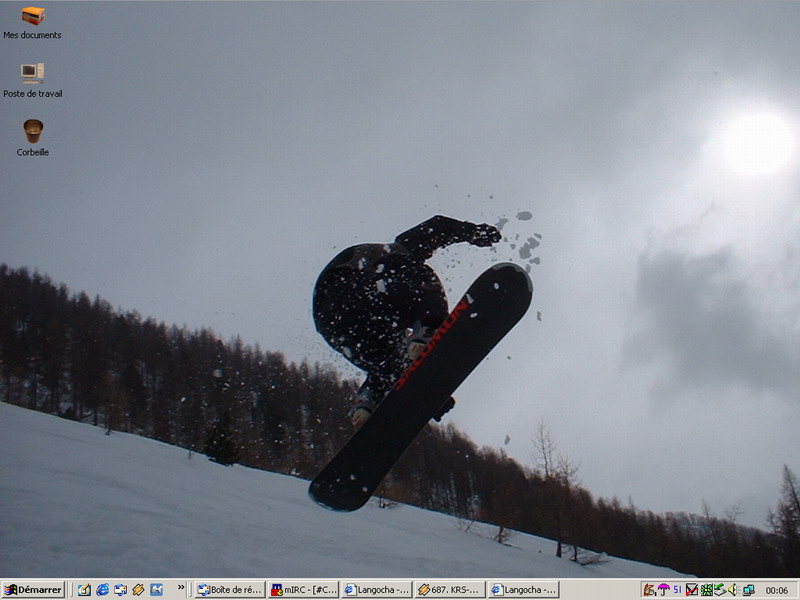Open first Langocha browser window in taskbar
Screen dimensions: 800x600
pyautogui.click(x=377, y=590)
